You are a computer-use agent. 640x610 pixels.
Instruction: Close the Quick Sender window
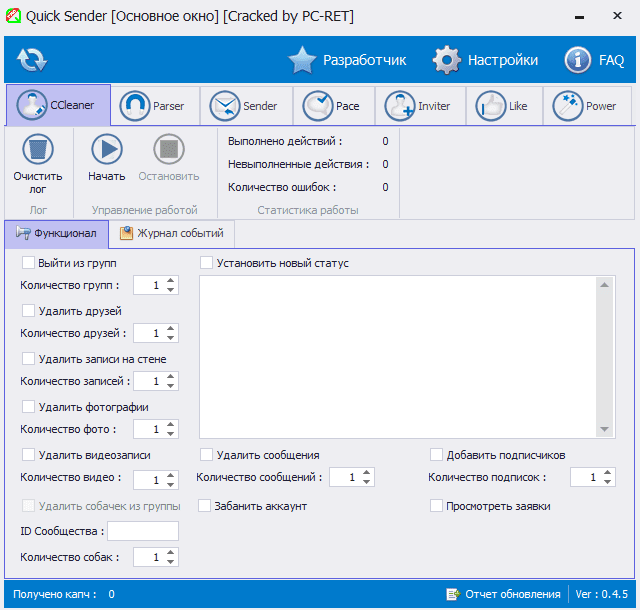[617, 16]
